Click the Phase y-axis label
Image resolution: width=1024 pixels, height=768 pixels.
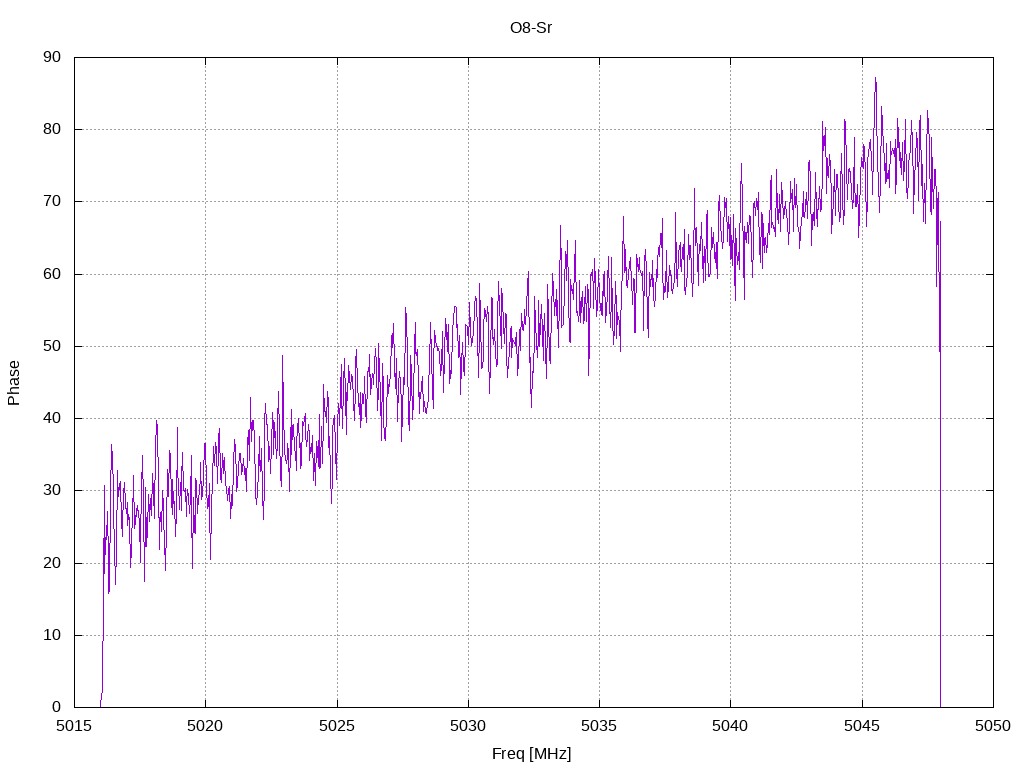(14, 383)
